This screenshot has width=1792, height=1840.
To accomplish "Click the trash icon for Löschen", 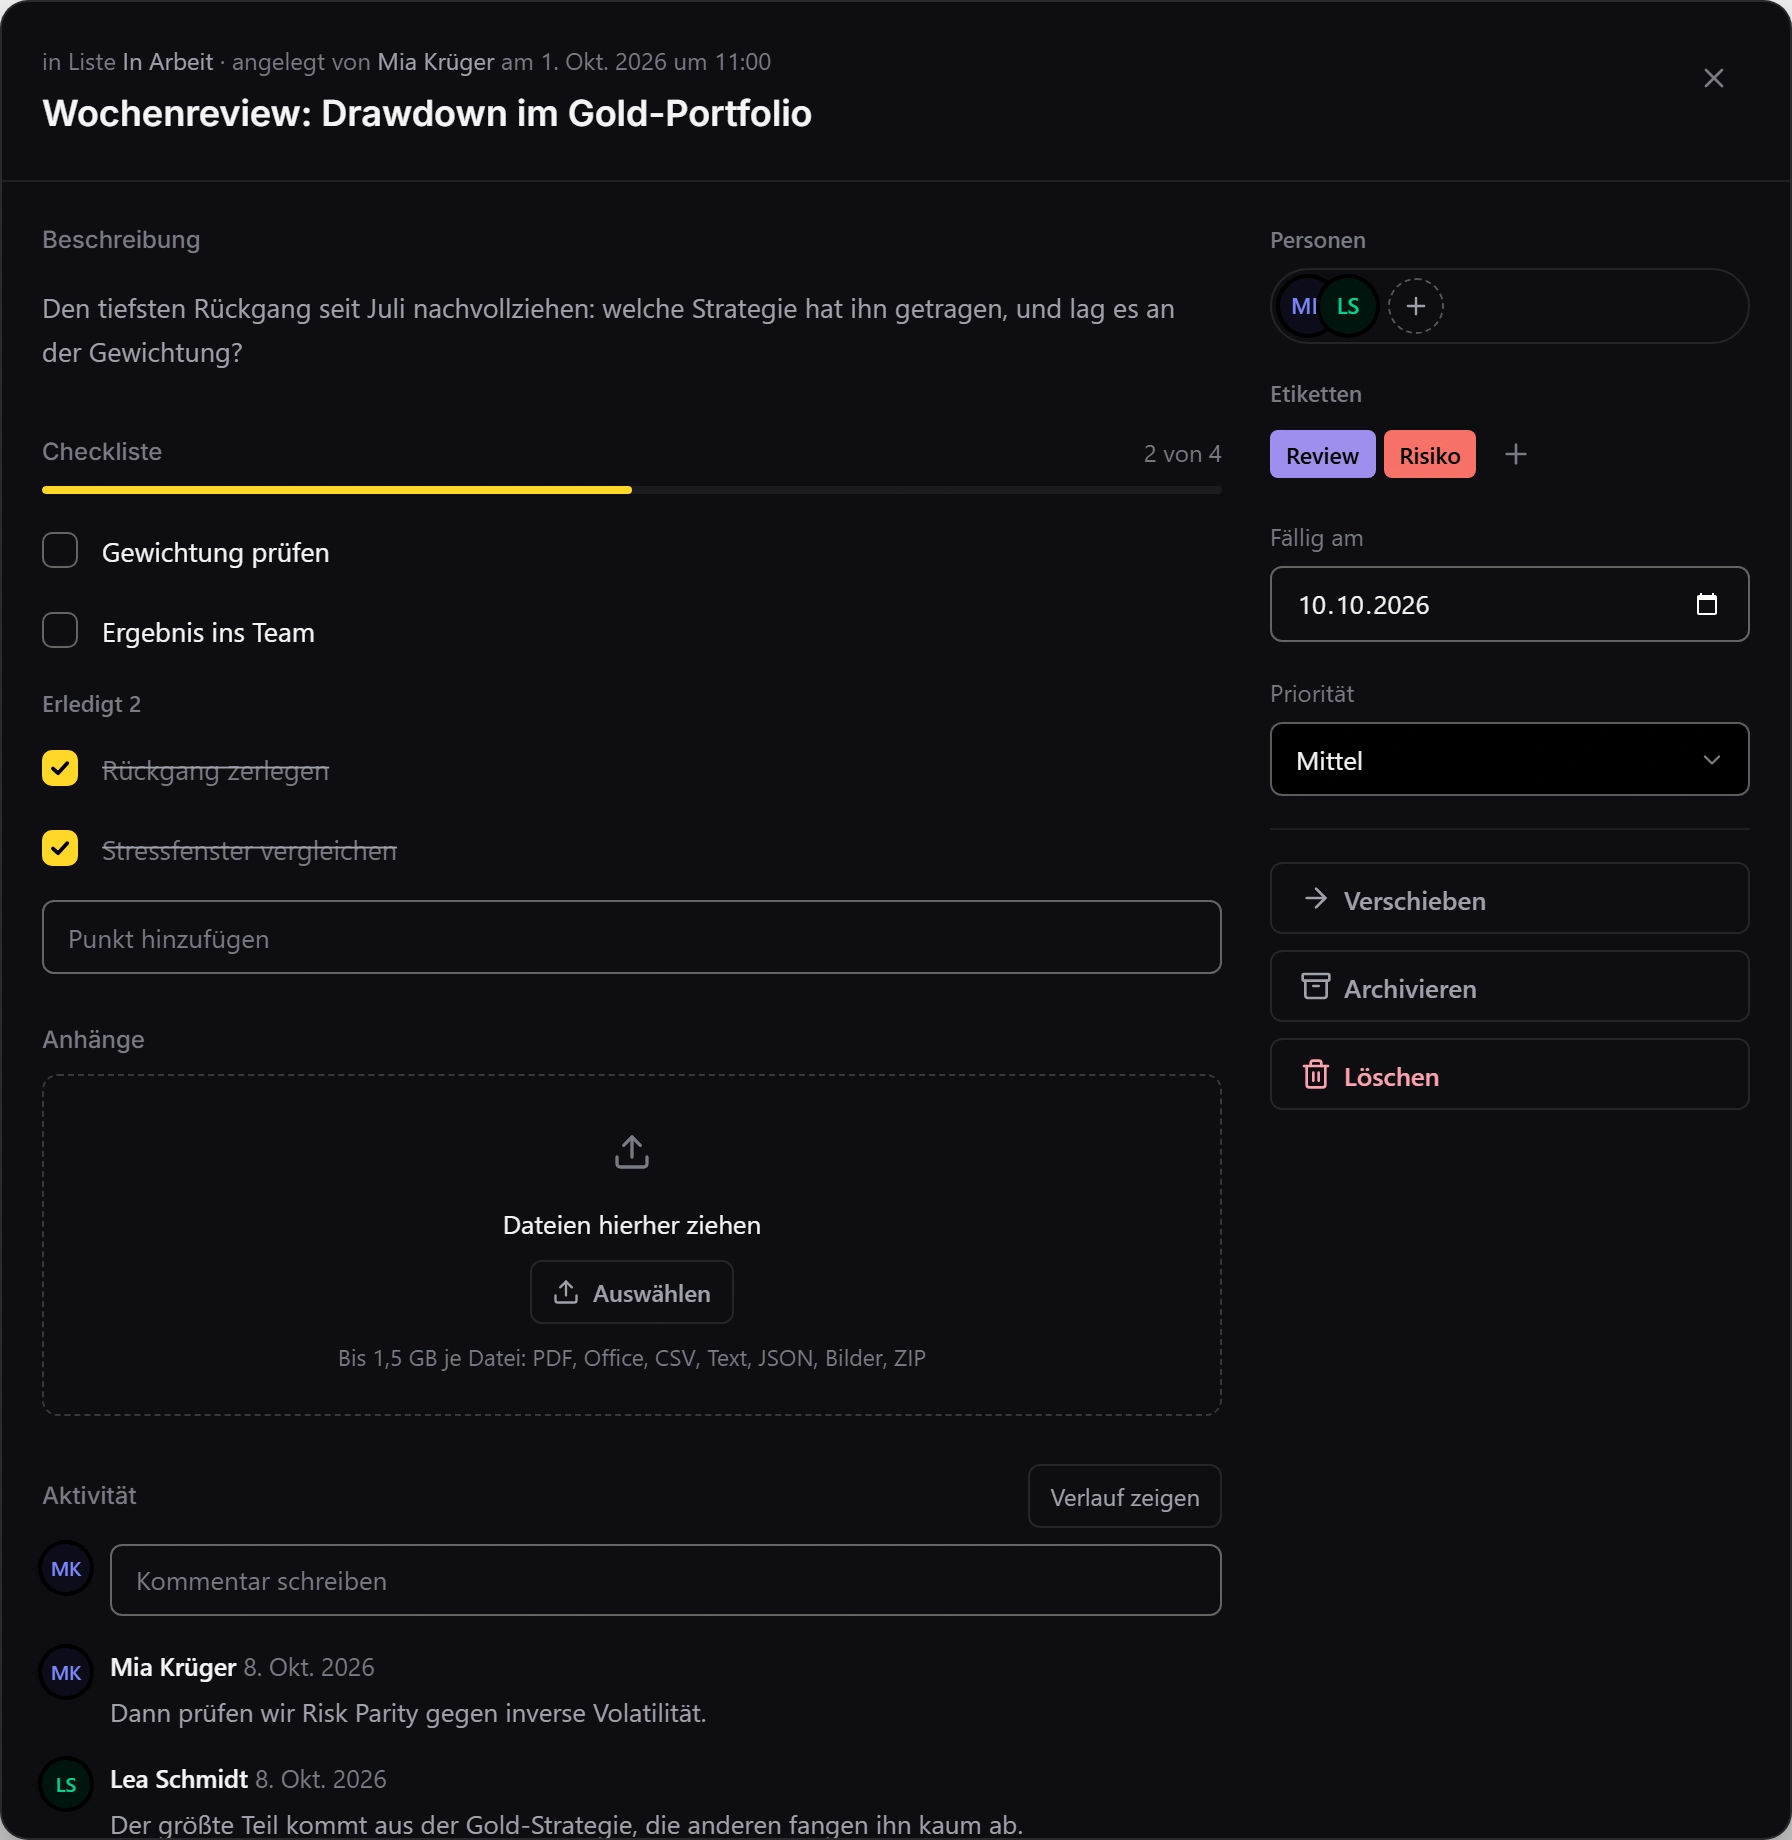I will [x=1316, y=1075].
